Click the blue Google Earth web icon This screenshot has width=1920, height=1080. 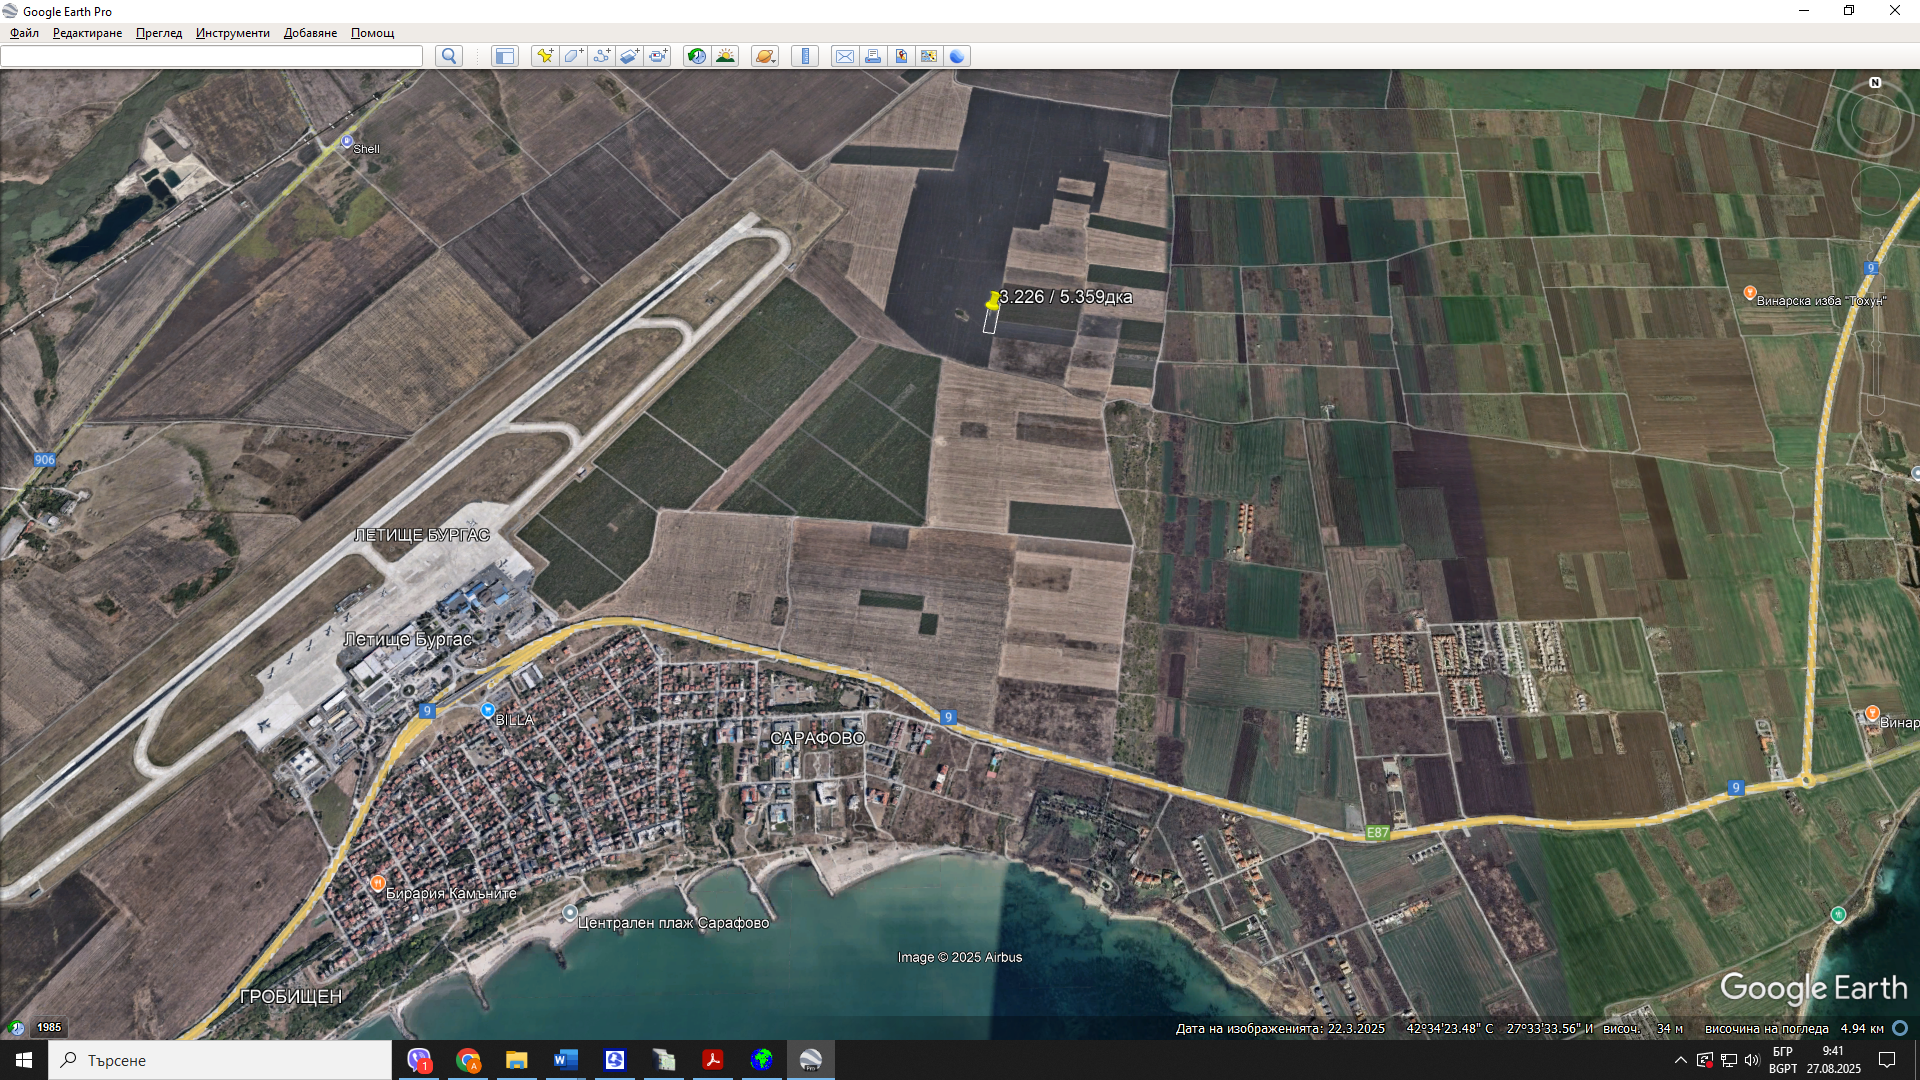point(957,56)
